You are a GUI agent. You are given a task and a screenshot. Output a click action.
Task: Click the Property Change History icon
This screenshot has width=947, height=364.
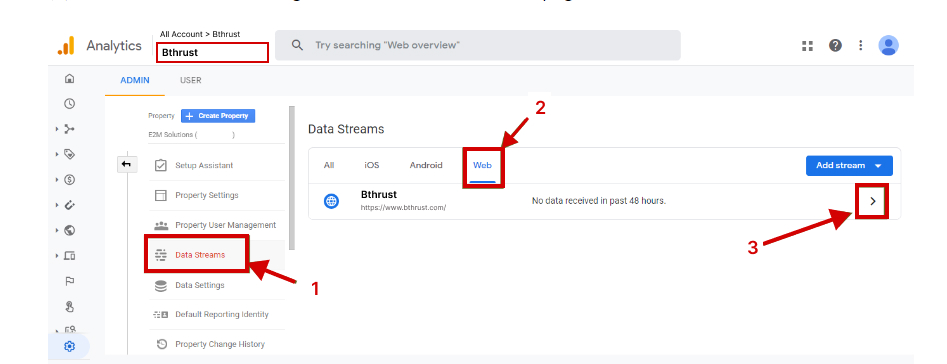[x=161, y=344]
